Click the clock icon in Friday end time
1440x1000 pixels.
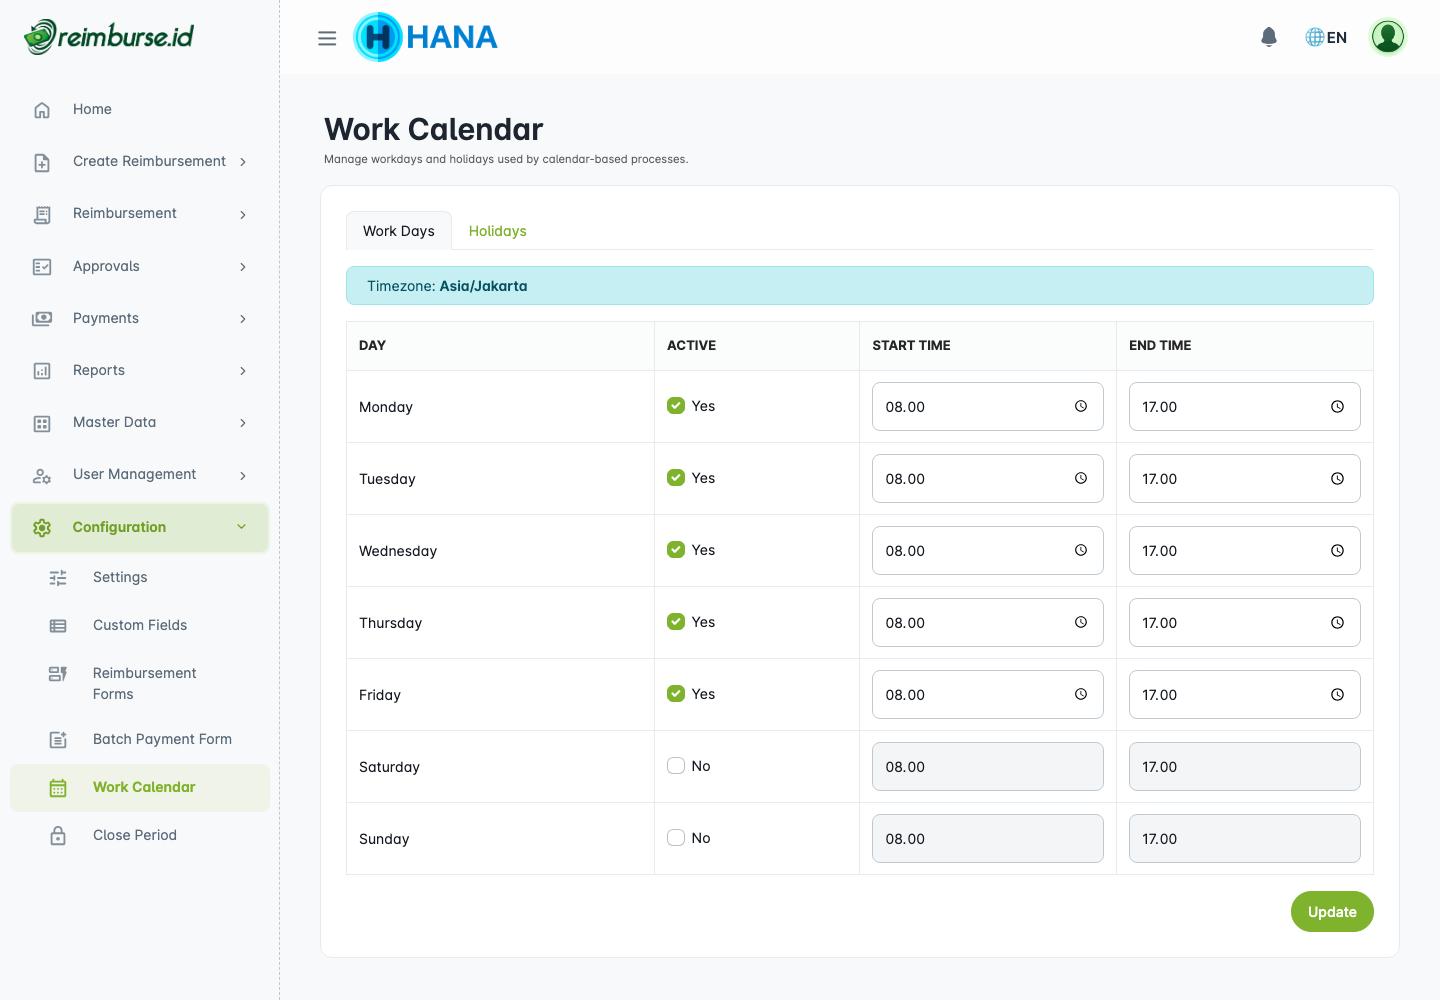pyautogui.click(x=1337, y=695)
